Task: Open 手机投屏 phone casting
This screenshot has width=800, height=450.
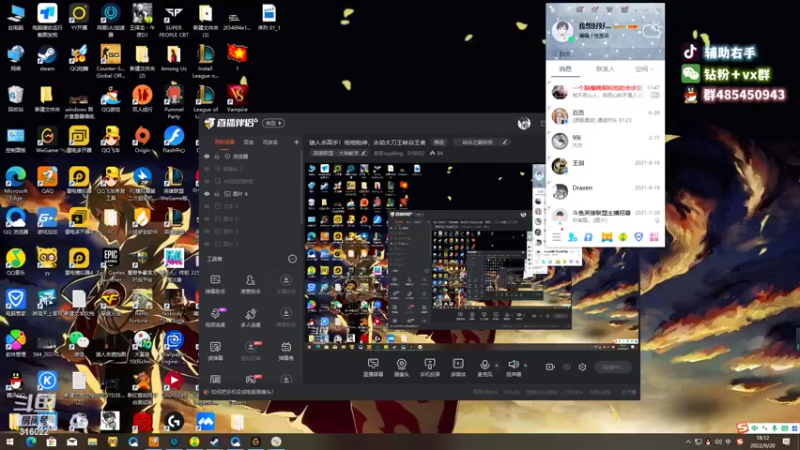Action: [x=430, y=367]
